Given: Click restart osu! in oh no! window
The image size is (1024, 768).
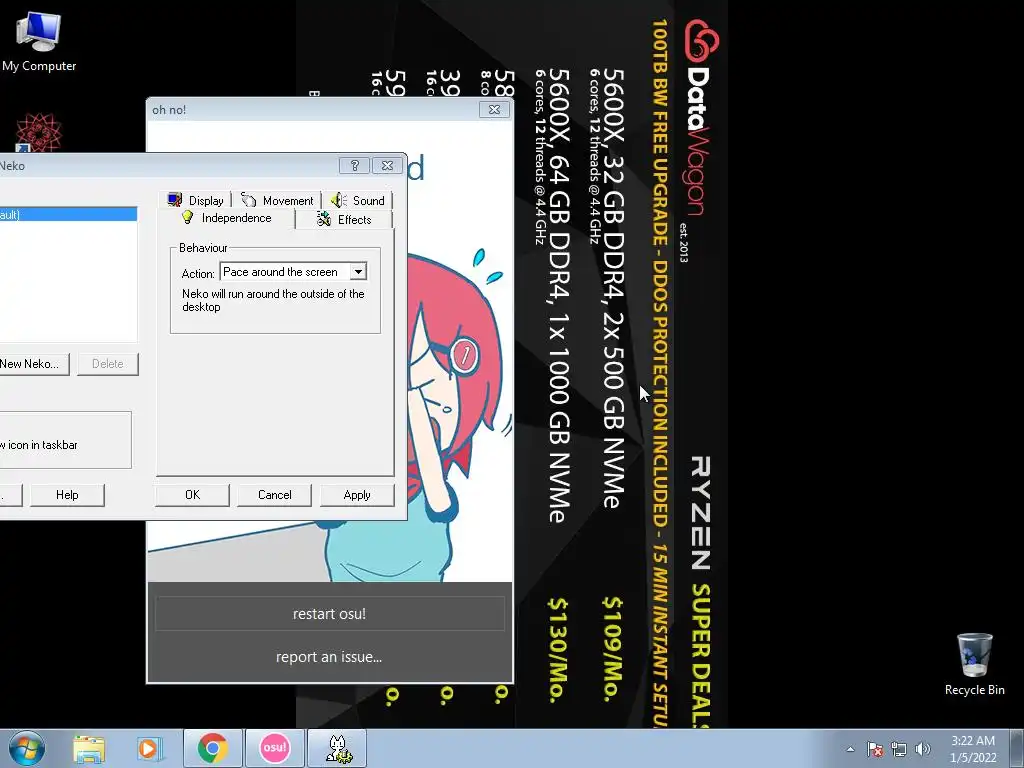Looking at the screenshot, I should click(329, 614).
